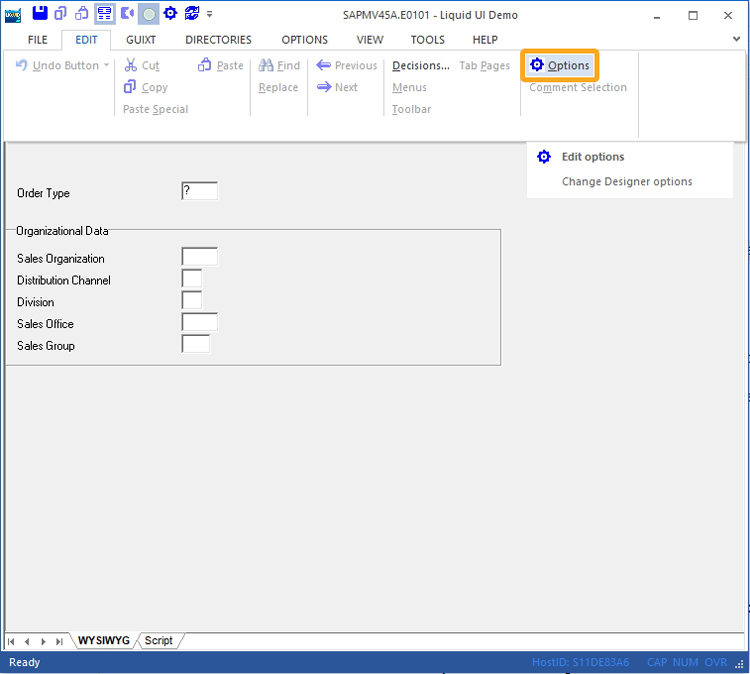750x674 pixels.
Task: Click the Previous left arrow icon
Action: pyautogui.click(x=323, y=66)
